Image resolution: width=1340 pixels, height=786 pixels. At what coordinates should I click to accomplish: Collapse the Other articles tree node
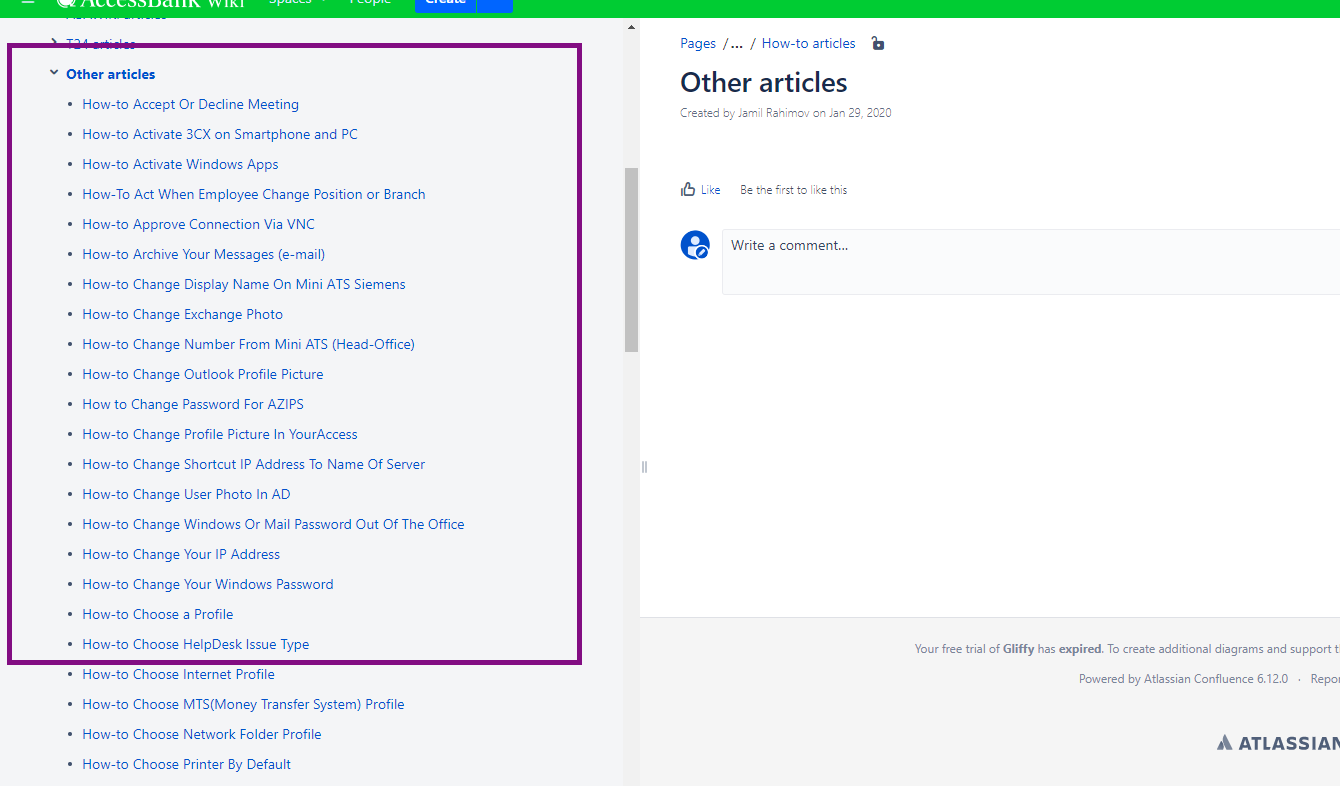54,73
